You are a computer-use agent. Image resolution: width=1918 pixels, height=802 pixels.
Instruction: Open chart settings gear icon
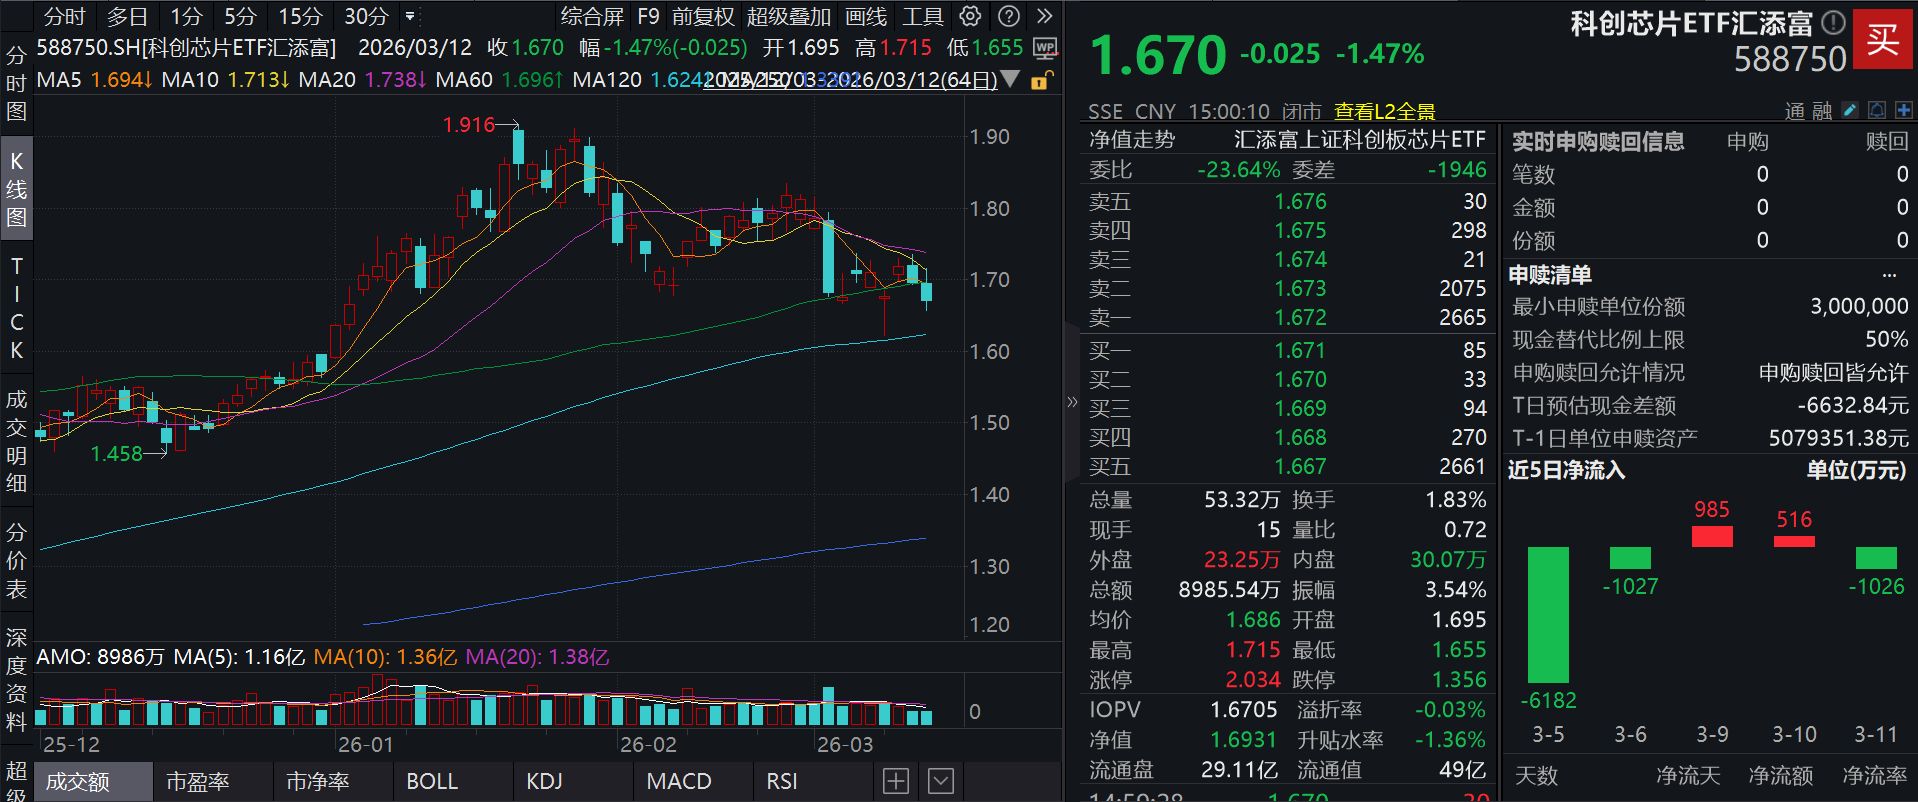pos(970,16)
